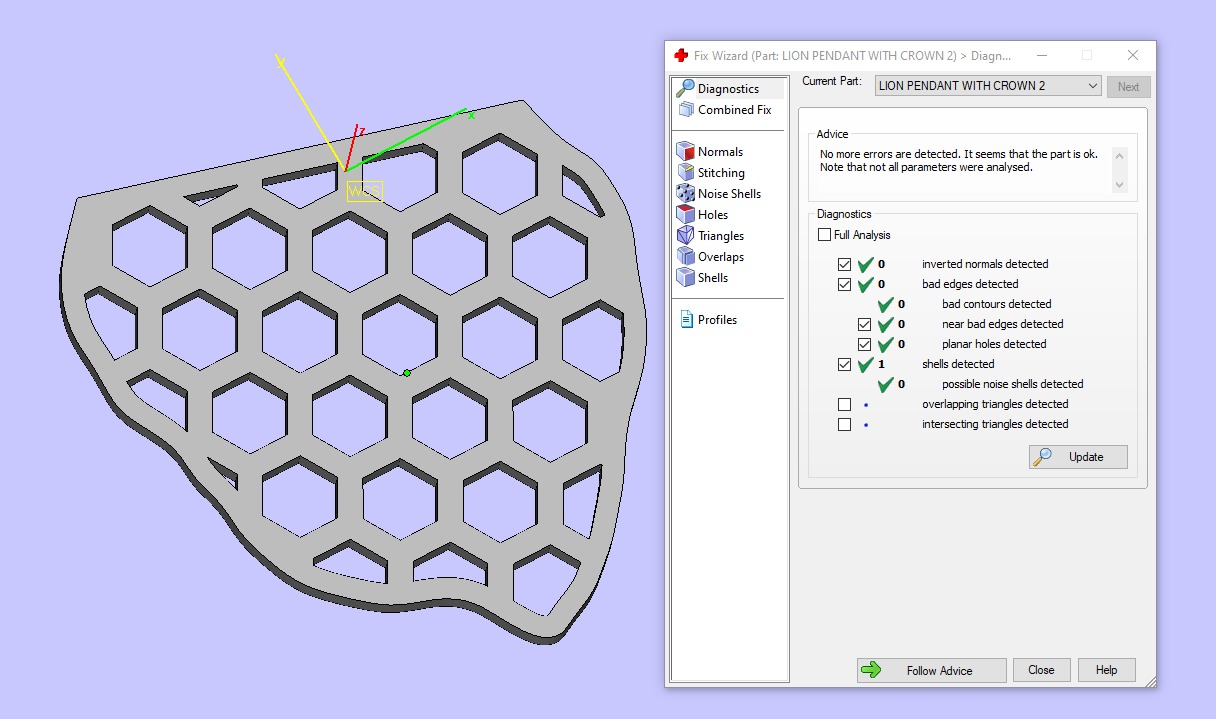Go to the Stitching page
This screenshot has height=719, width=1216.
[721, 173]
